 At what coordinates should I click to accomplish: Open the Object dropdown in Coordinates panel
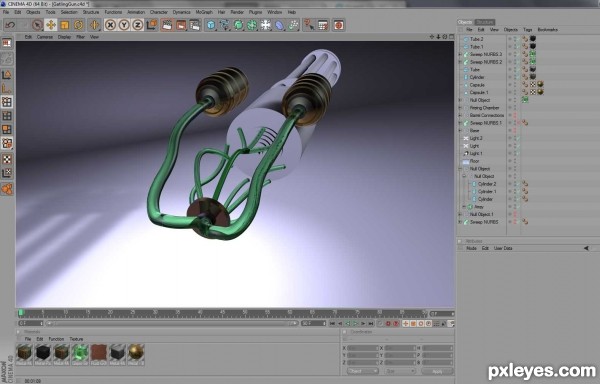pos(363,371)
